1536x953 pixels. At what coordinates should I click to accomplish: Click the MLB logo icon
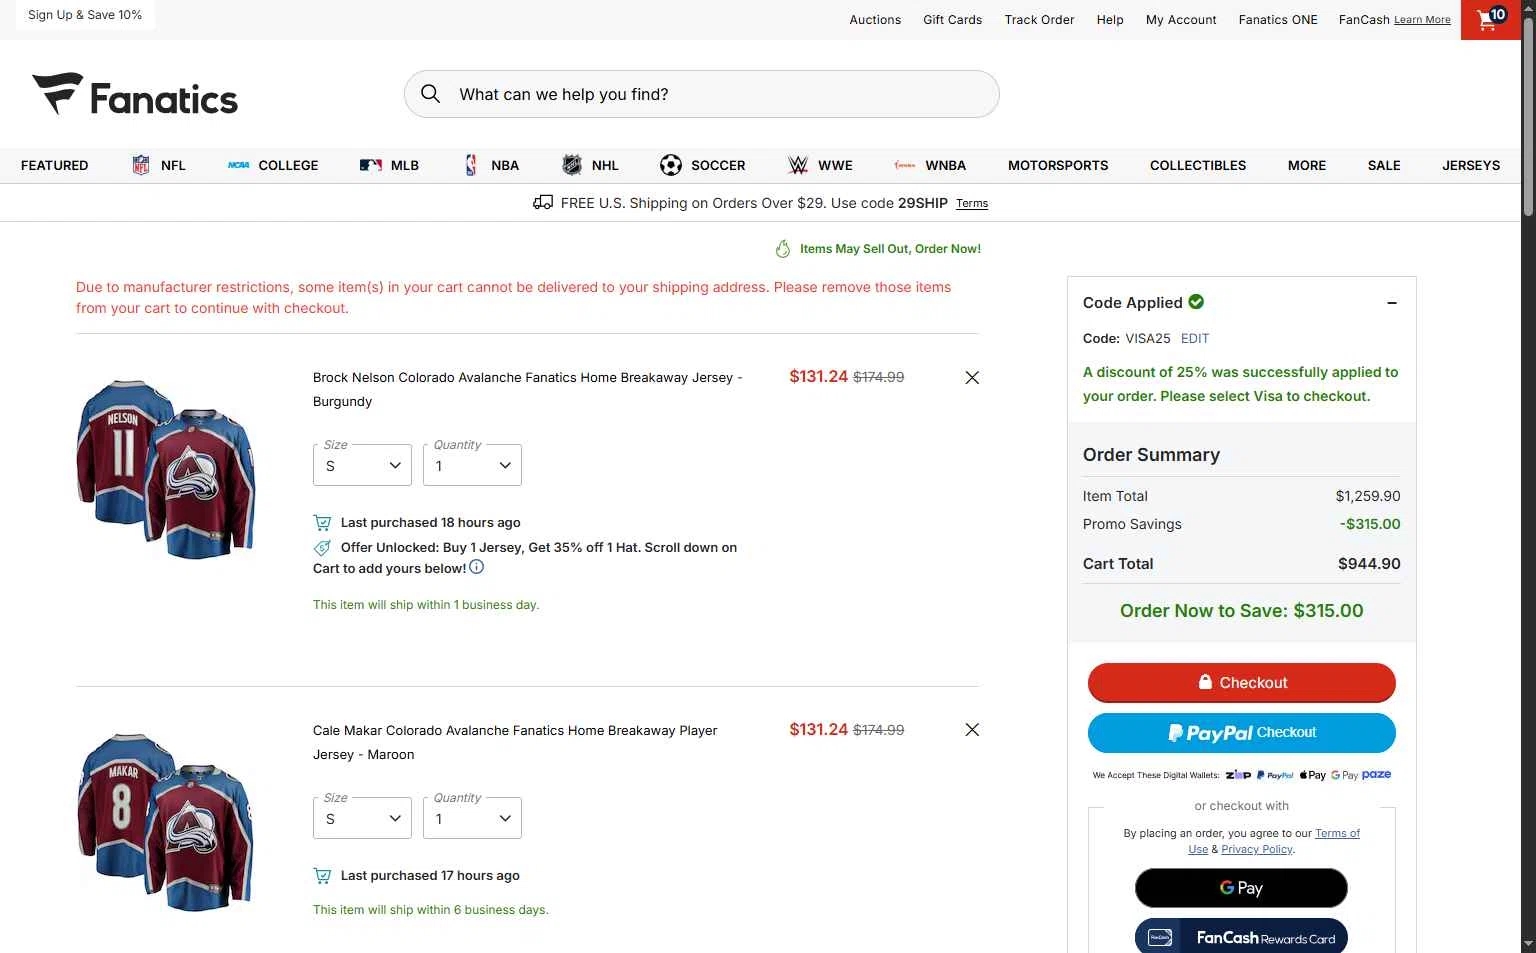(x=371, y=165)
